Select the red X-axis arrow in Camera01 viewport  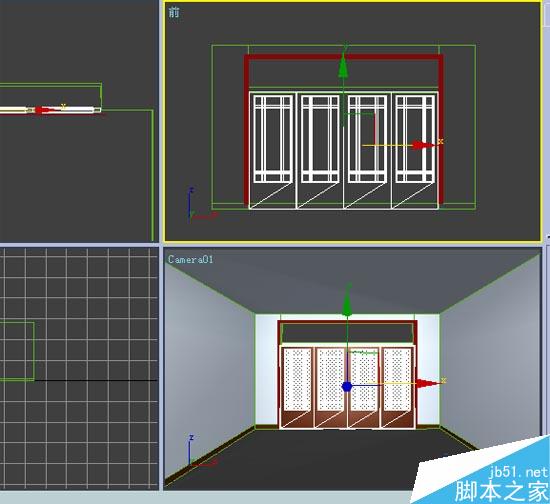coord(429,383)
